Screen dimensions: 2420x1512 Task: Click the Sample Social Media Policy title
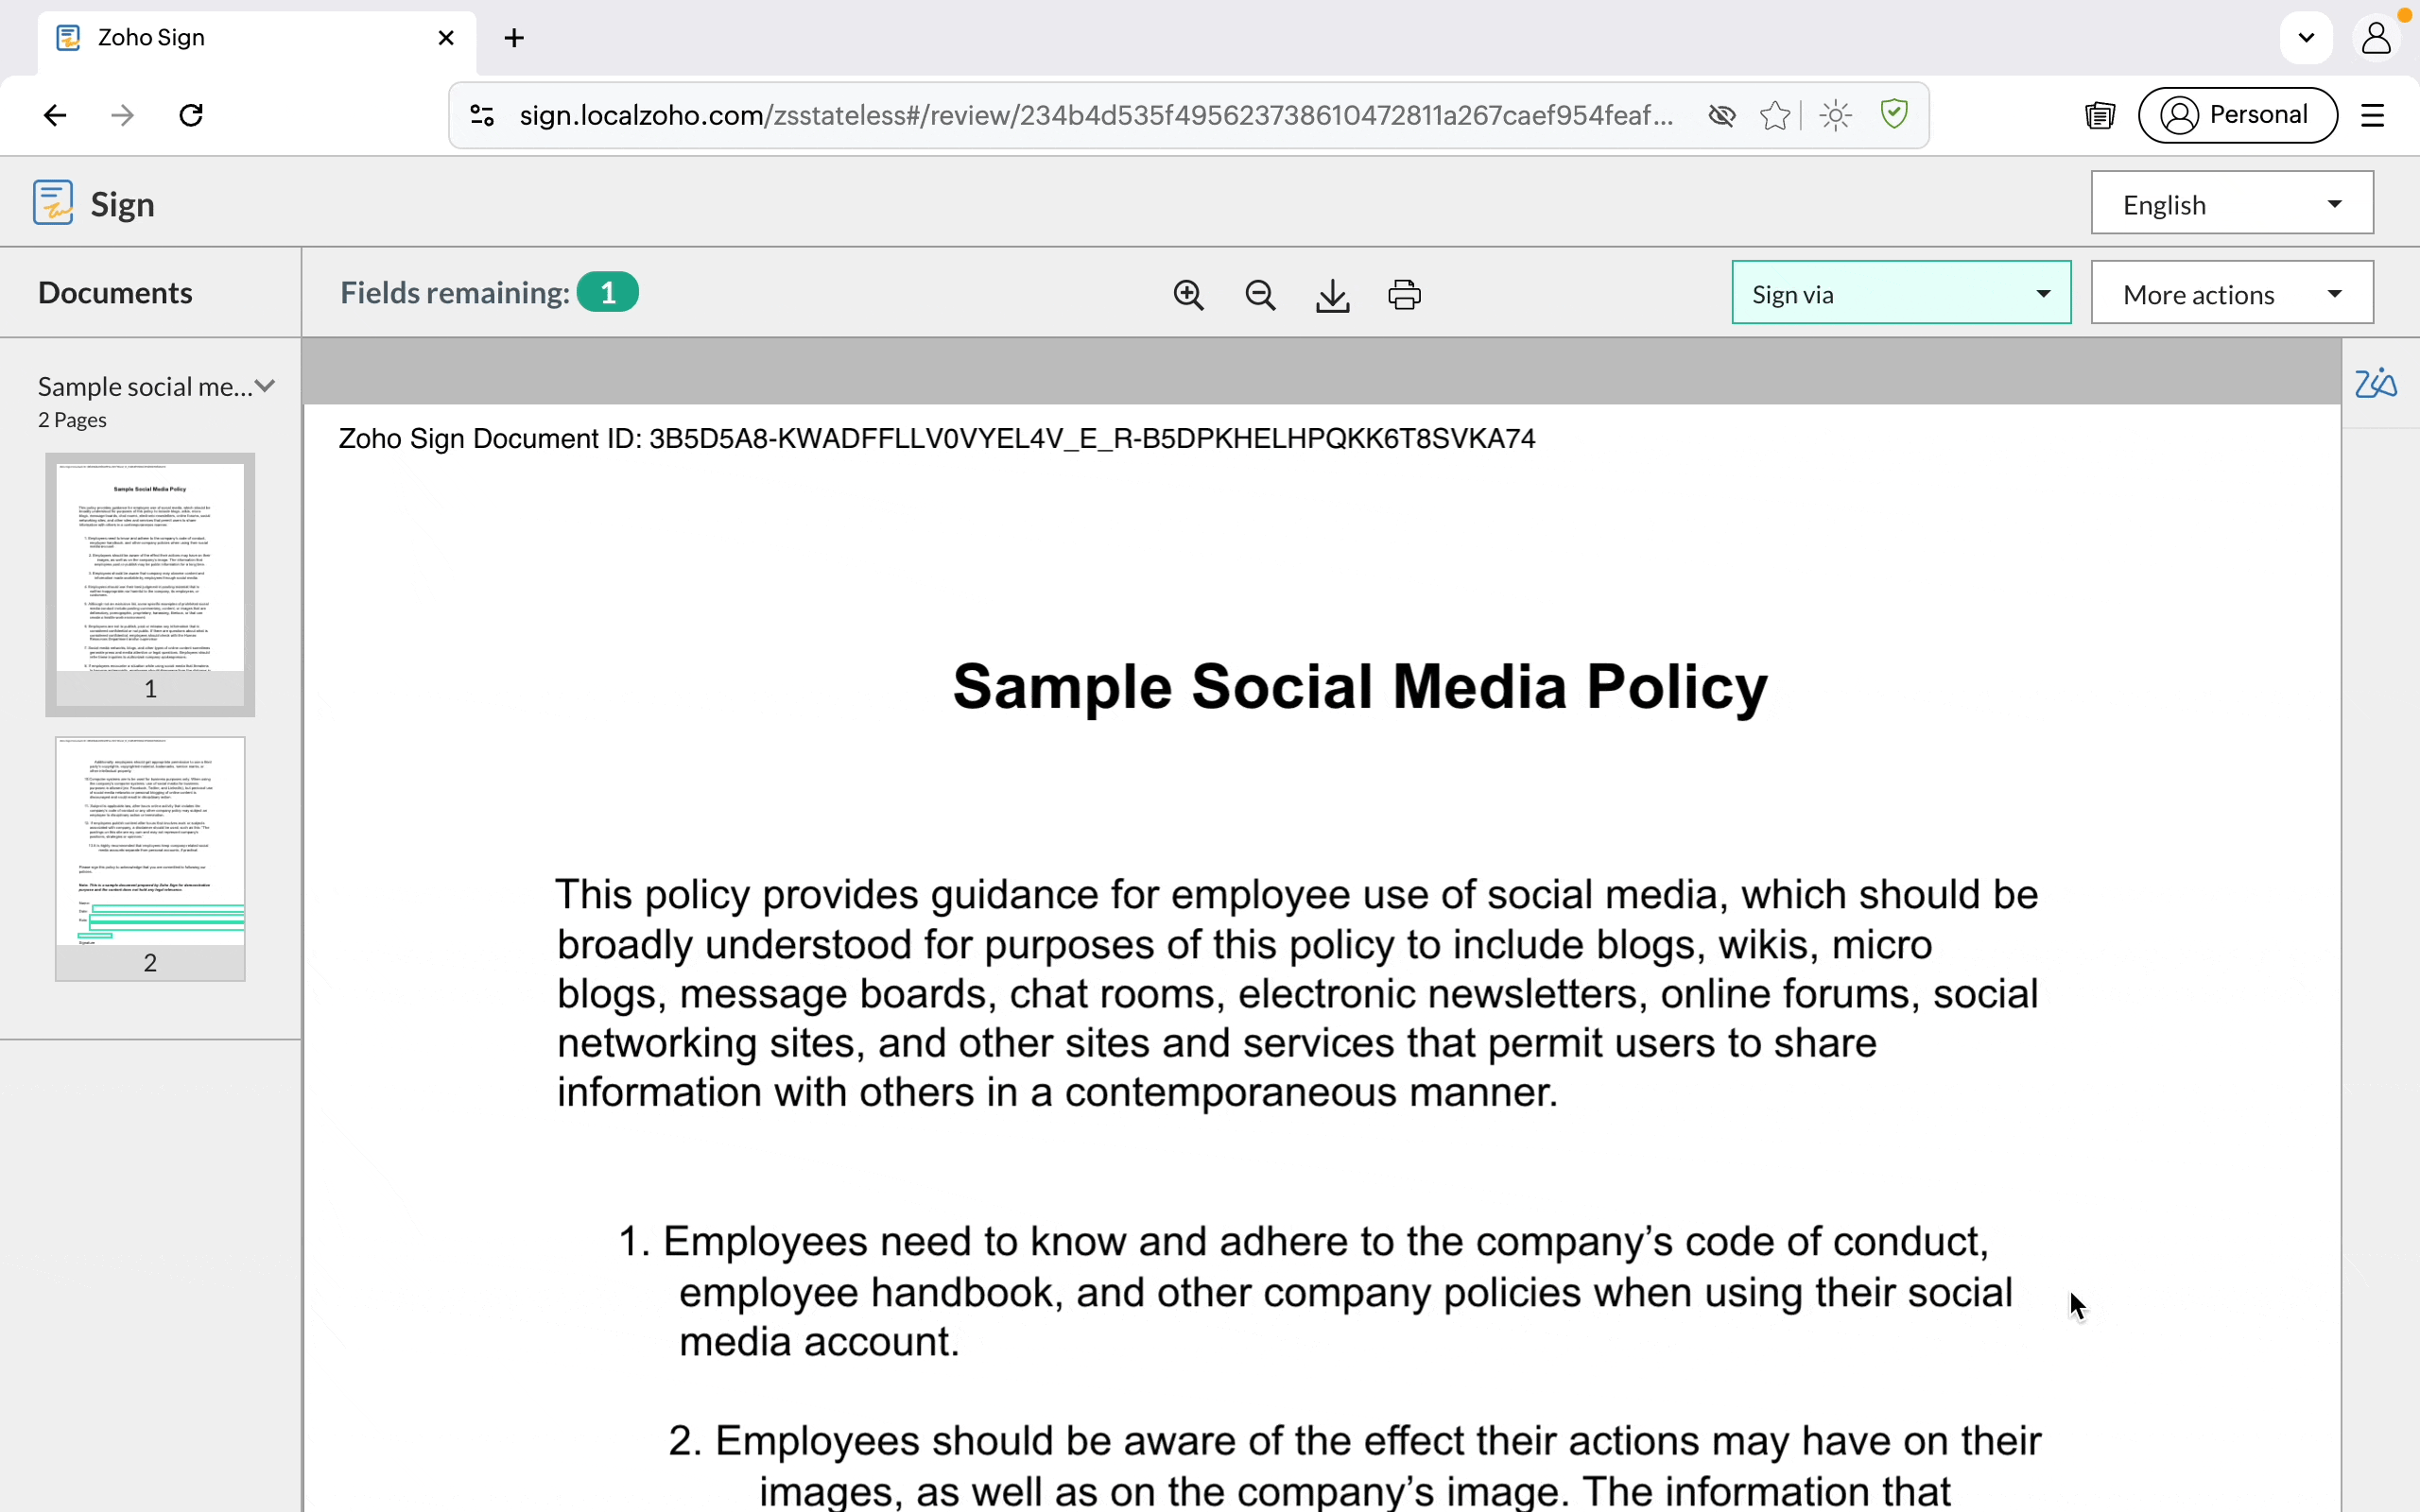pyautogui.click(x=1360, y=687)
